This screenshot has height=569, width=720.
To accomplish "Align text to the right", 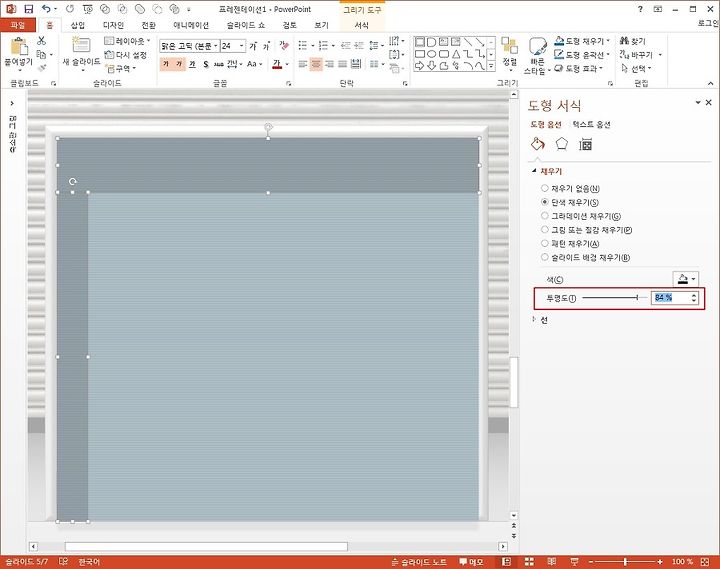I will 329,64.
